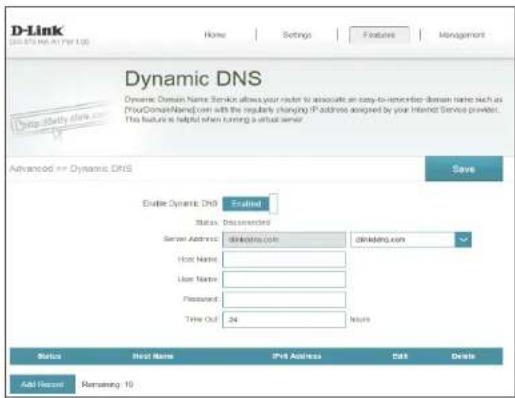The width and height of the screenshot is (515, 398).
Task: Focus the Password input field
Action: click(284, 299)
